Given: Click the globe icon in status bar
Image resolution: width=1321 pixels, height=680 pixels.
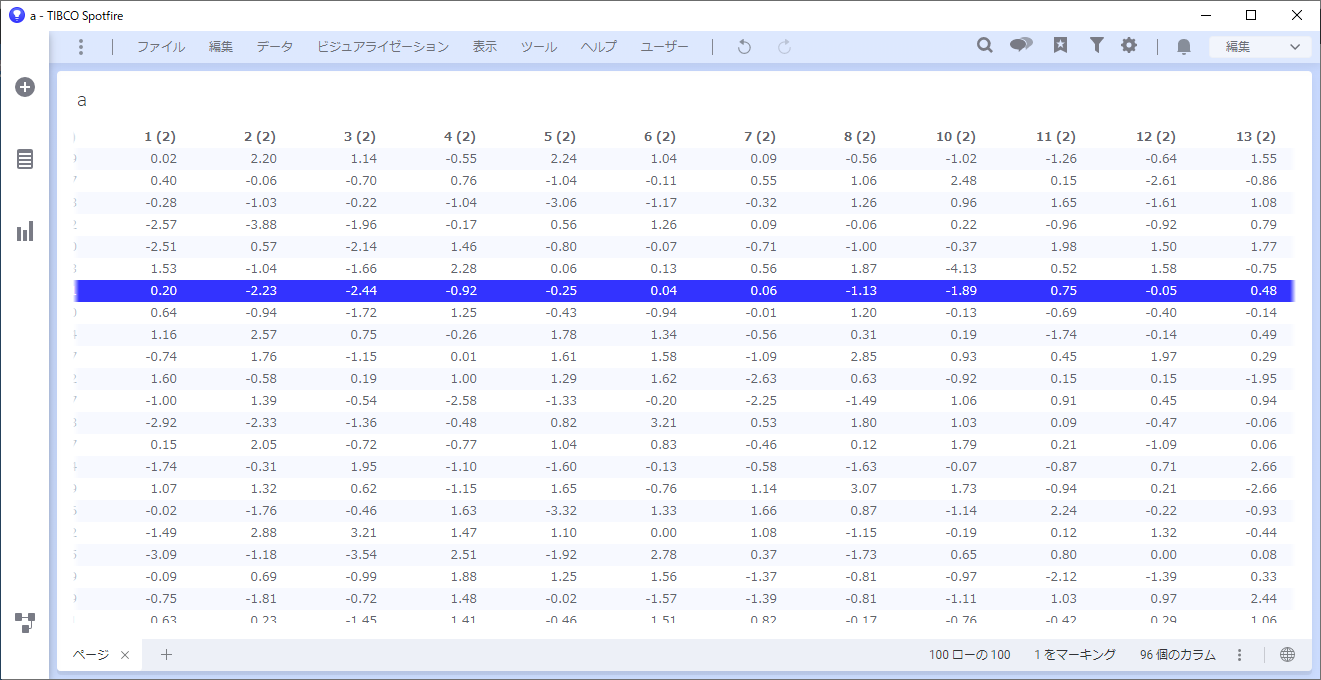Looking at the screenshot, I should 1287,655.
